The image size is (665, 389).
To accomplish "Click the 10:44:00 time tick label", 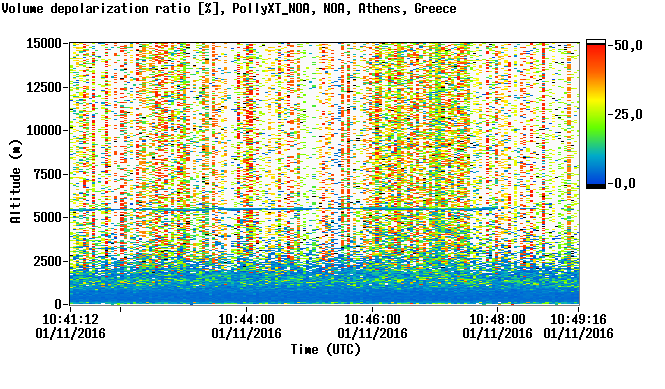I will click(x=246, y=319).
